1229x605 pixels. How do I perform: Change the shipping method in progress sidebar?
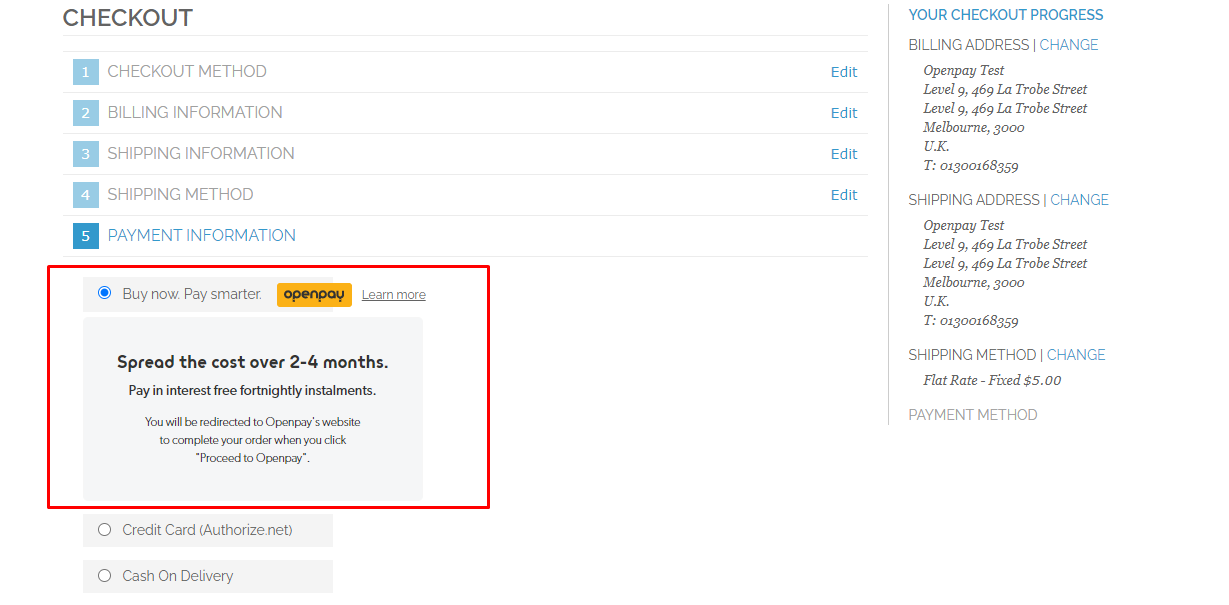[1076, 355]
